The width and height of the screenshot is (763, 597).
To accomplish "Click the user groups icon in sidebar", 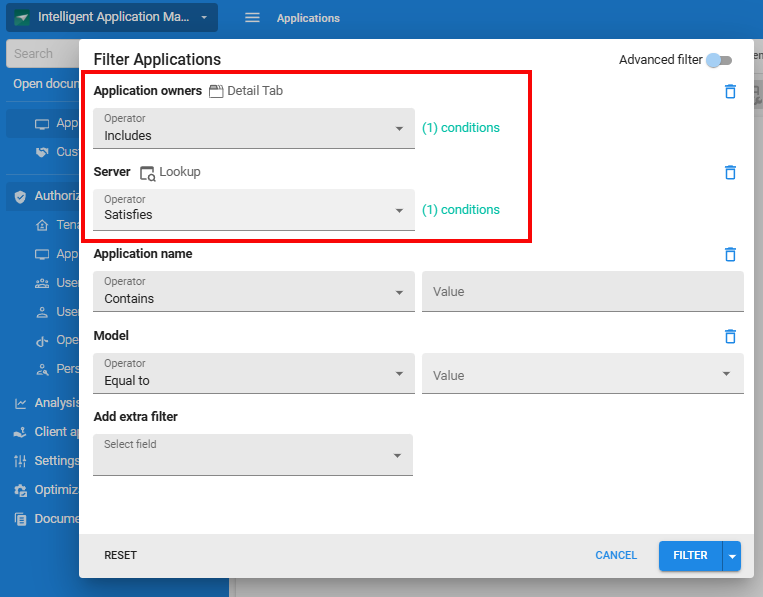I will pyautogui.click(x=42, y=283).
